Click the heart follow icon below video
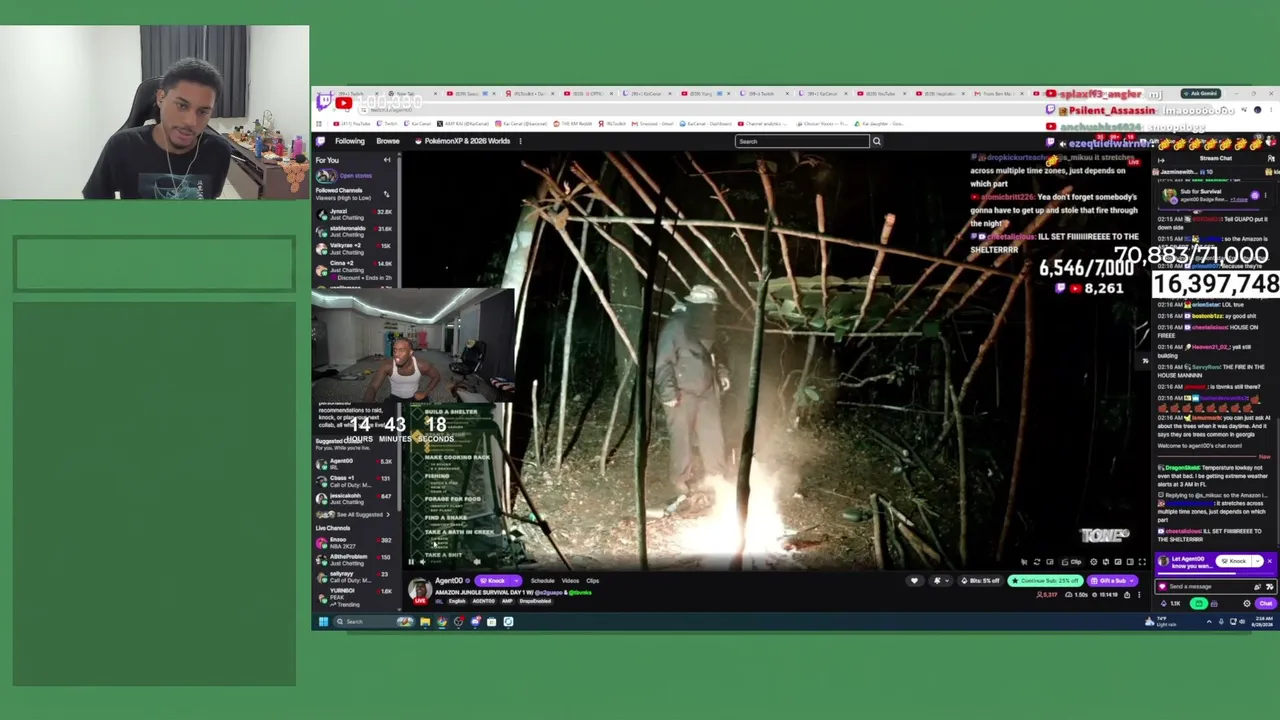This screenshot has height=720, width=1280. point(914,581)
